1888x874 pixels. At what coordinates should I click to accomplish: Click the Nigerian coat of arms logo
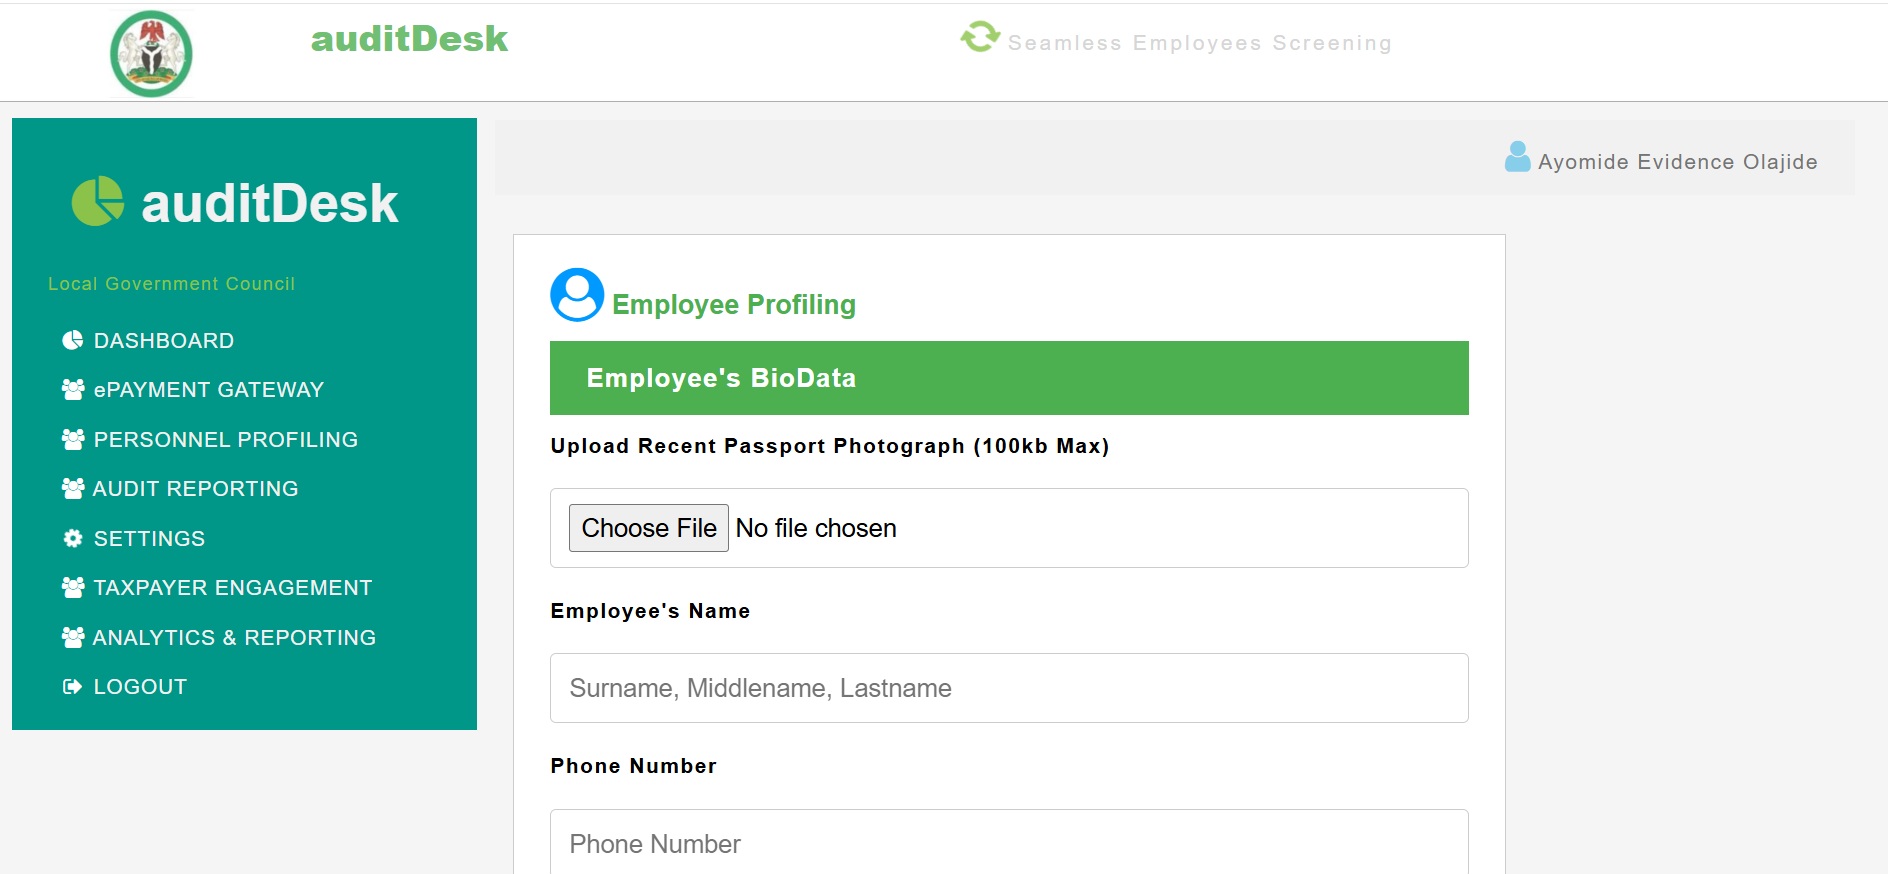[151, 53]
